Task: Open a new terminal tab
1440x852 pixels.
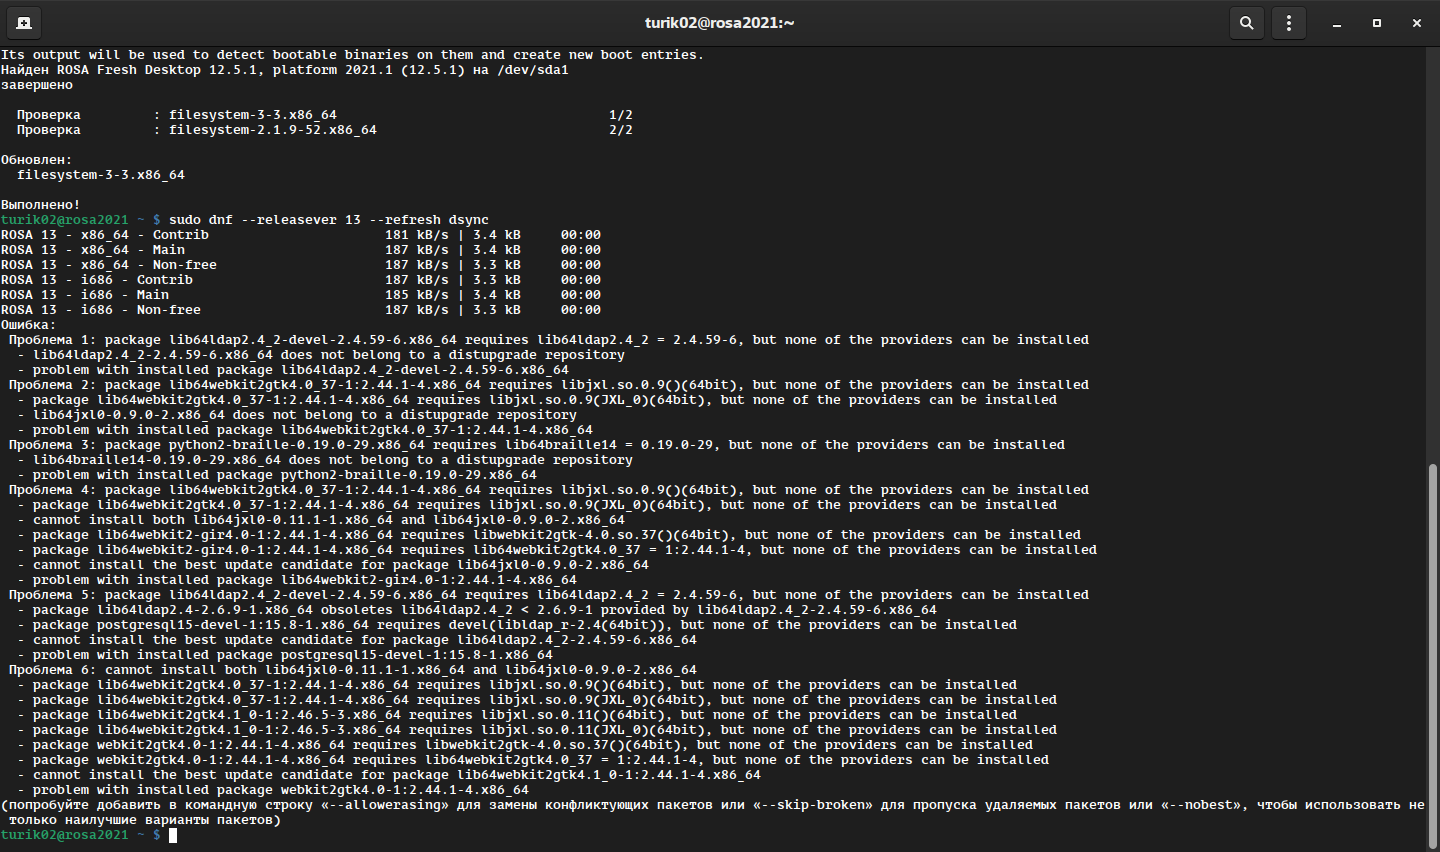Action: point(23,23)
